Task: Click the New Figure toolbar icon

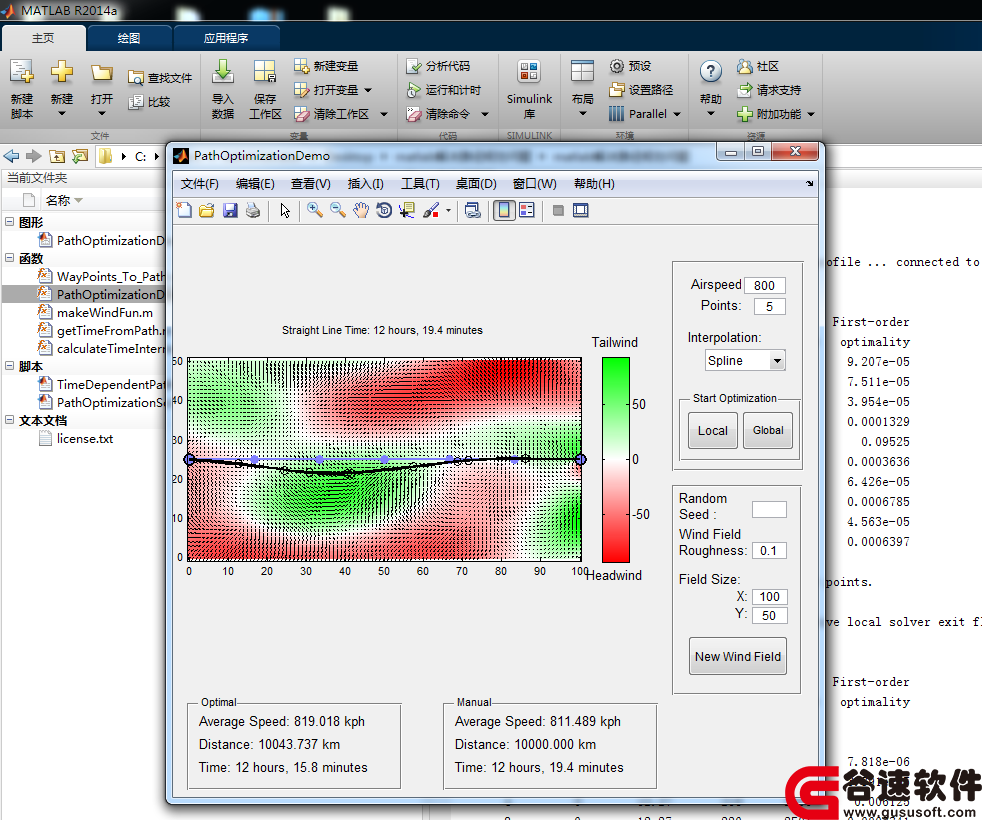Action: [x=184, y=210]
